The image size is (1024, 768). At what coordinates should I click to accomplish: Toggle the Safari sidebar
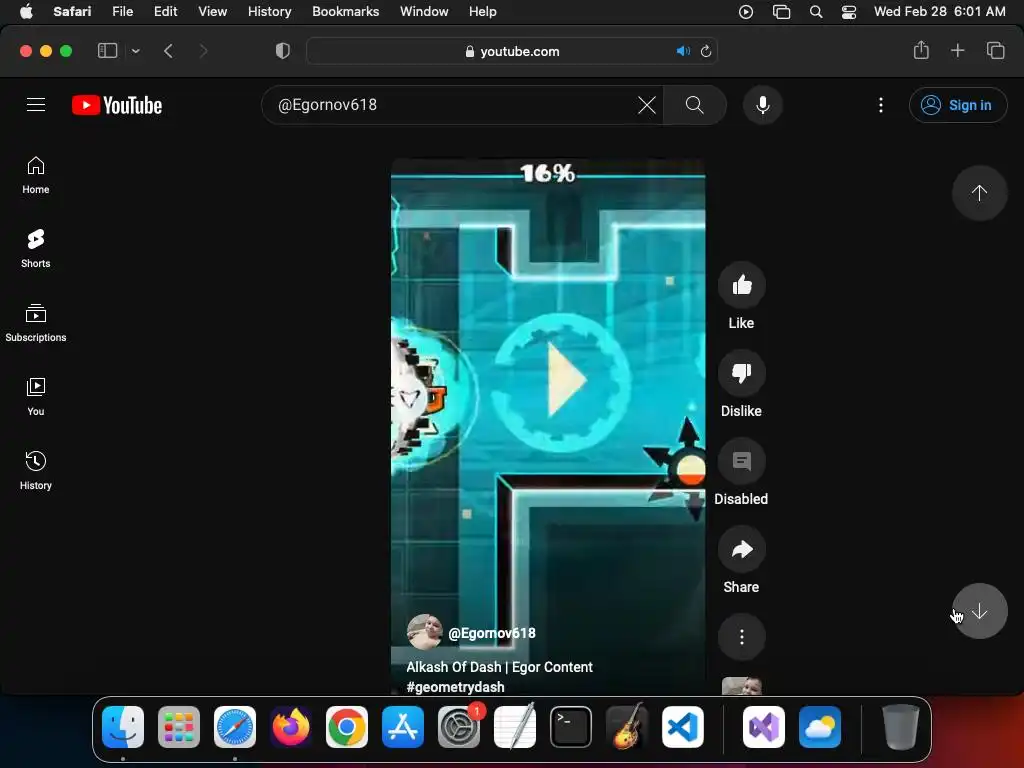tap(107, 50)
